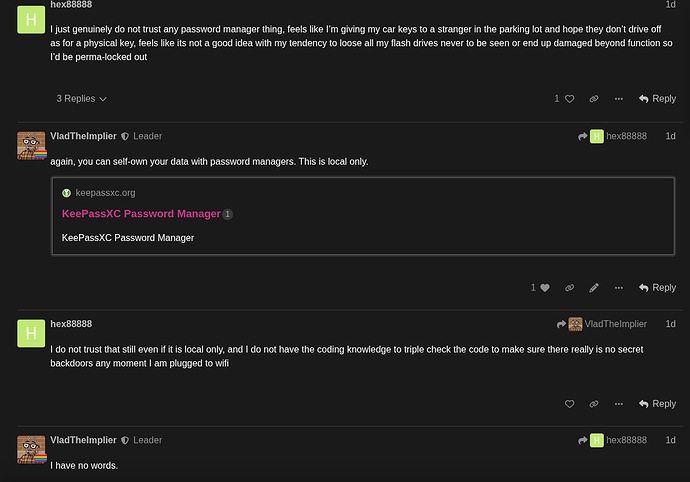Open ellipsis menu on the backdoors post
Image resolution: width=690 pixels, height=482 pixels.
(618, 404)
